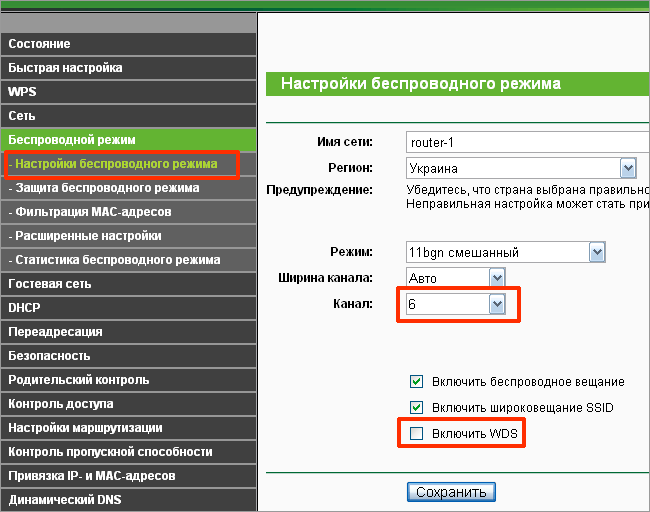The width and height of the screenshot is (650, 512).
Task: Select the WPS menu item
Action: 128,92
